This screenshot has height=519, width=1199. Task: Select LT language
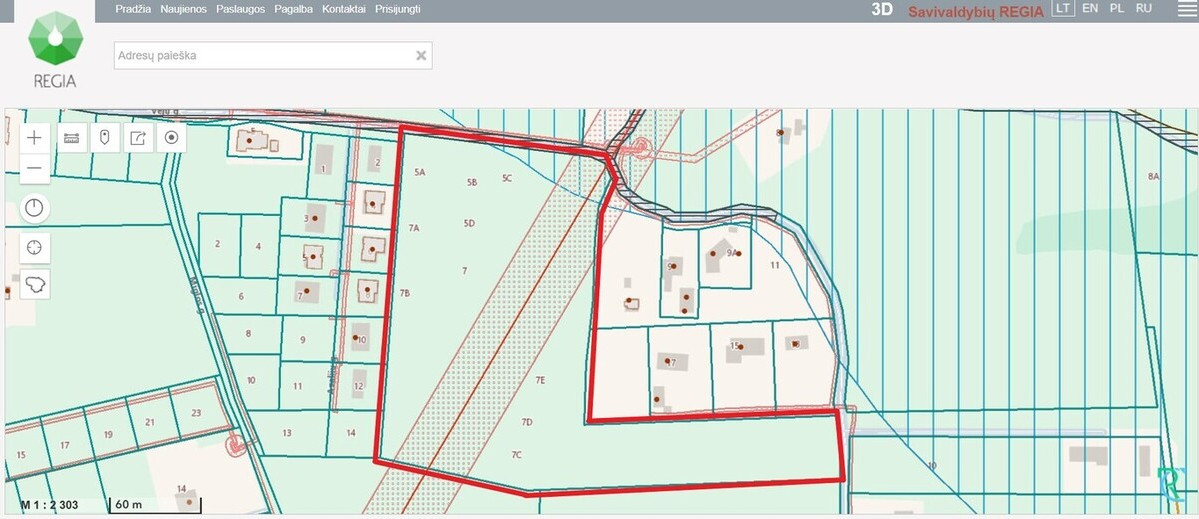(x=1064, y=8)
